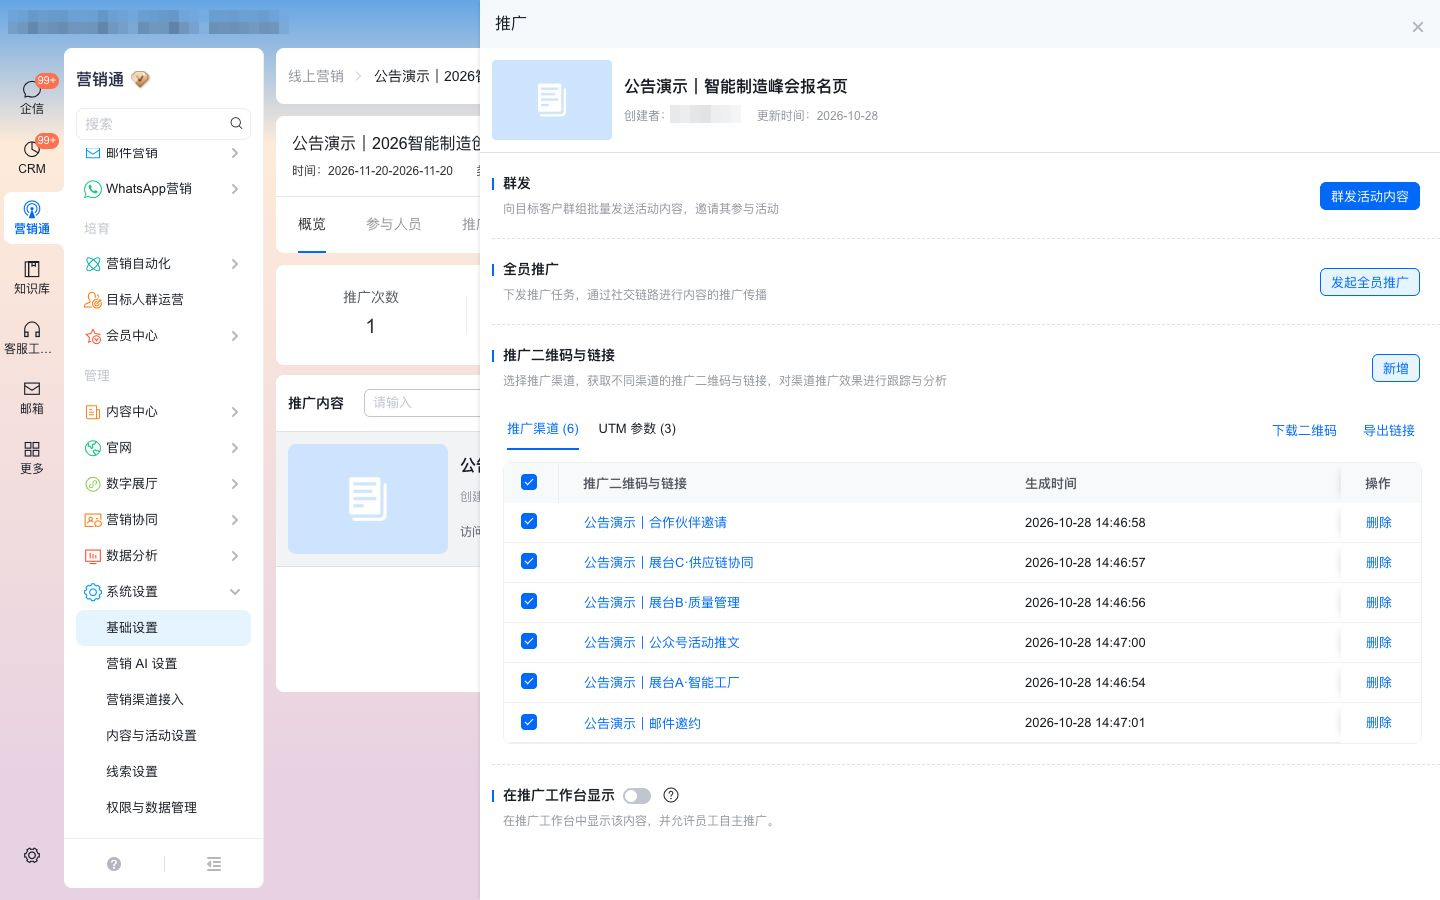Expand the 营销自动化 chevron
The width and height of the screenshot is (1440, 900).
[235, 263]
